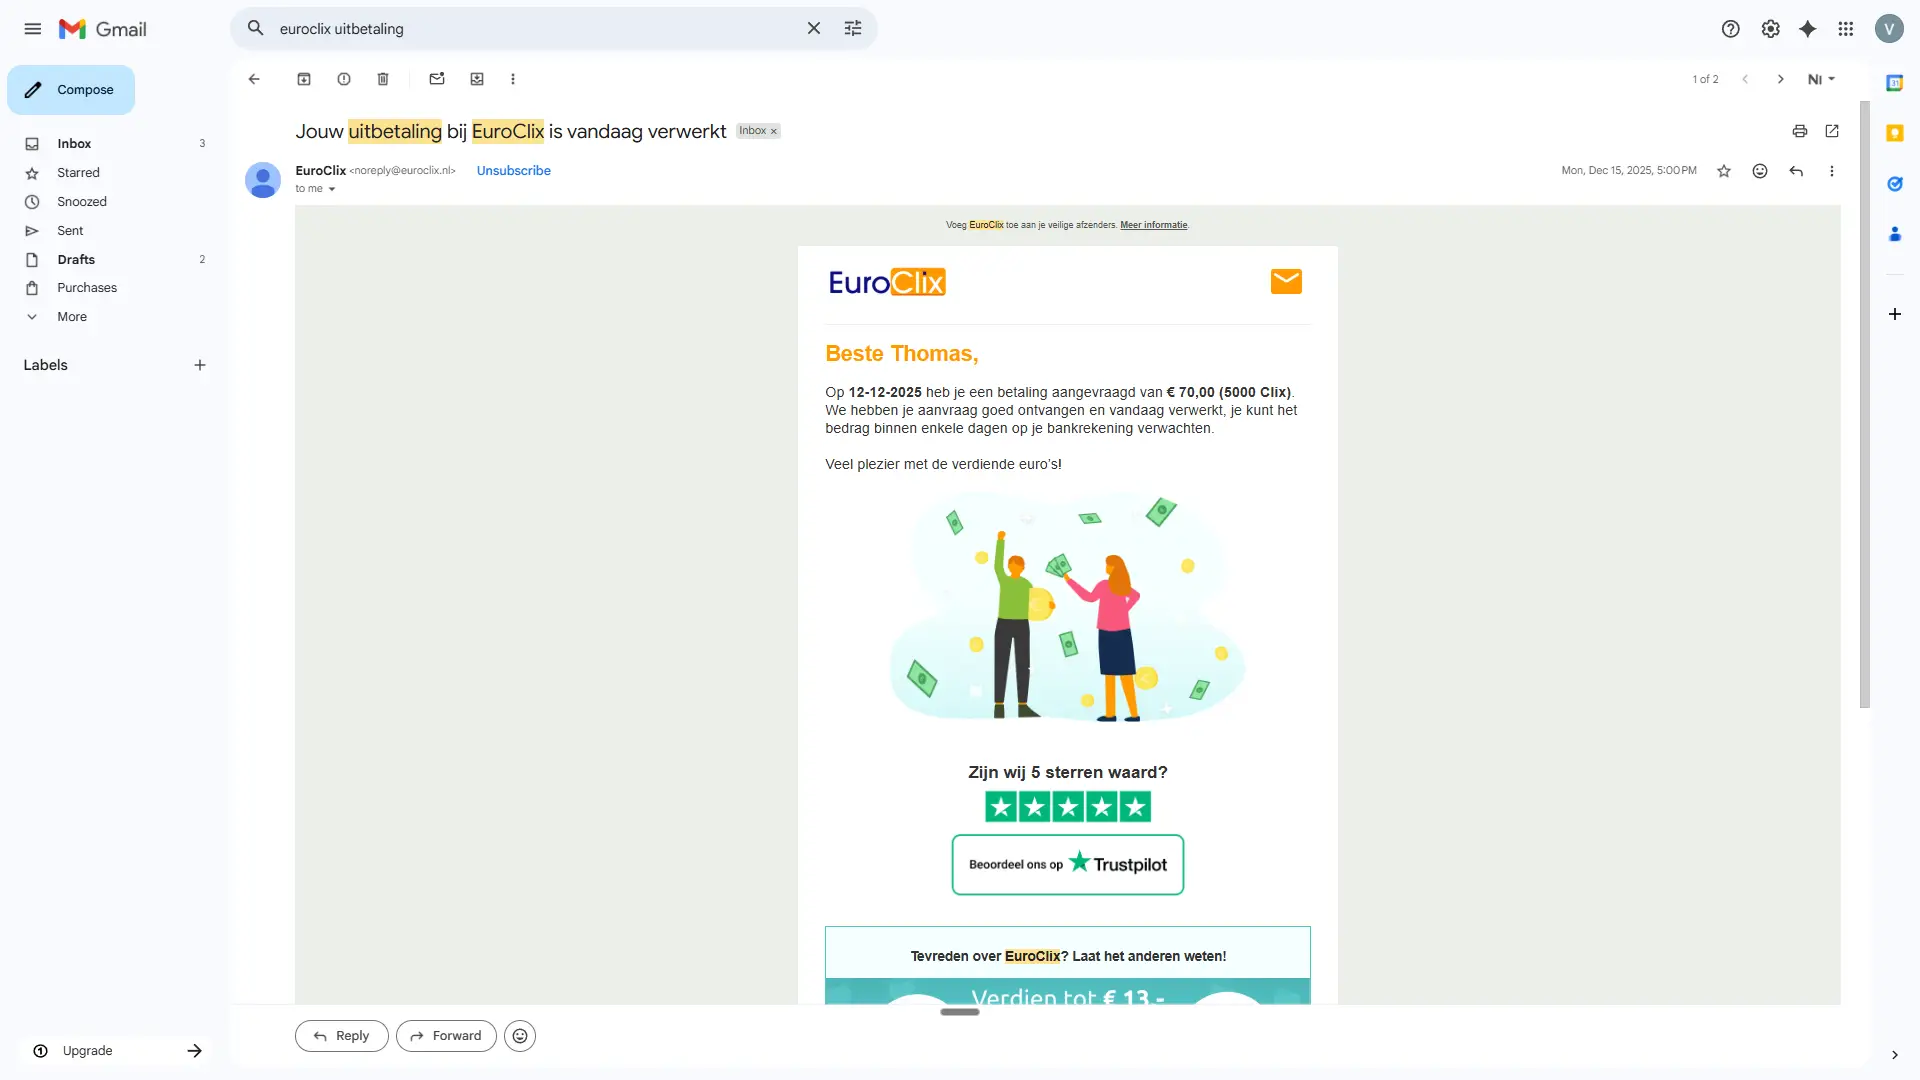Remove the Inbox label from message
The width and height of the screenshot is (1920, 1080).
[774, 132]
